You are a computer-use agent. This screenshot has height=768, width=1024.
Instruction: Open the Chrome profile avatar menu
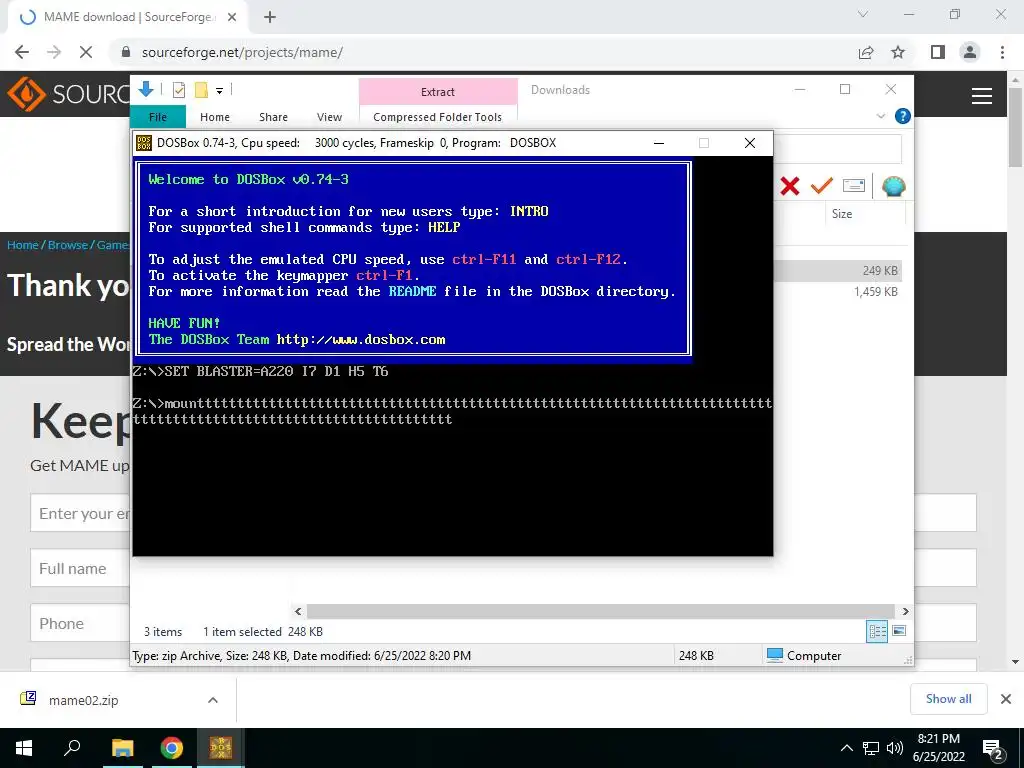click(970, 52)
